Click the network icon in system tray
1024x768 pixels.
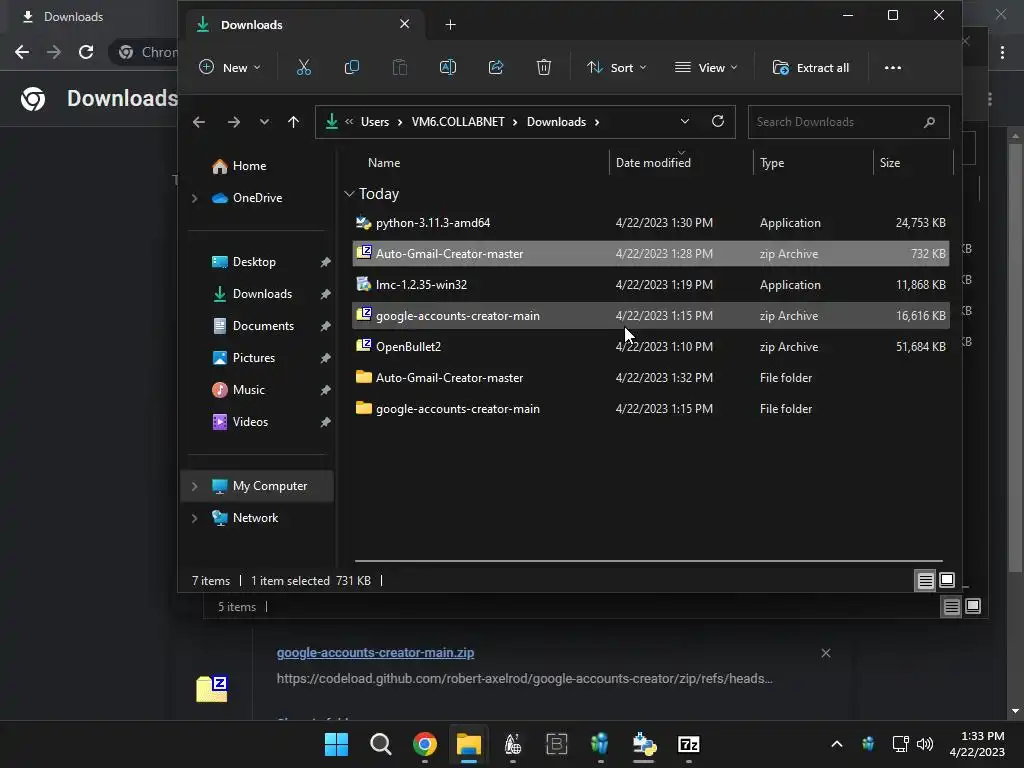(901, 744)
